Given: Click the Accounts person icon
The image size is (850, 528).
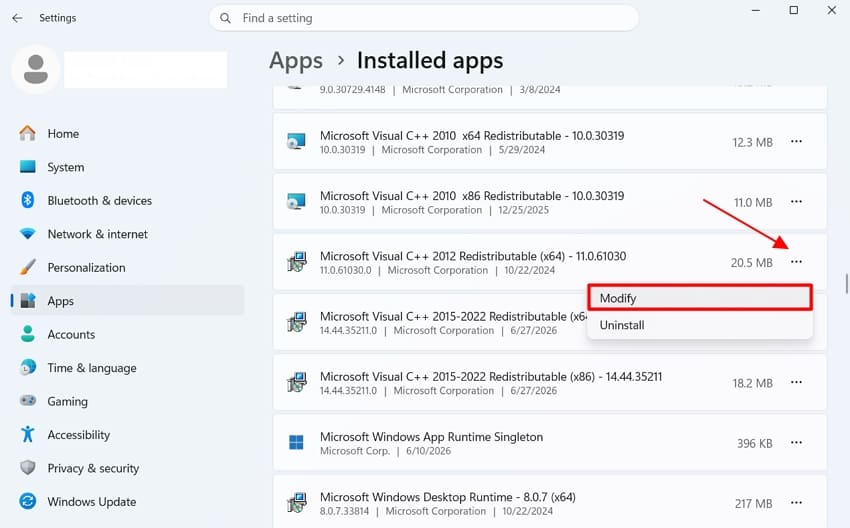Looking at the screenshot, I should [28, 334].
